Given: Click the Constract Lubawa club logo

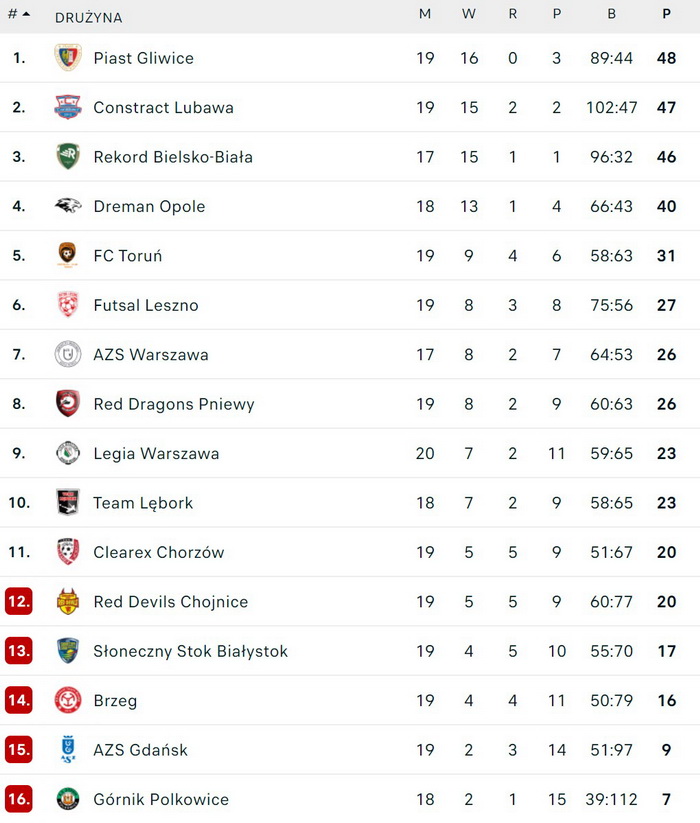Looking at the screenshot, I should (x=68, y=107).
